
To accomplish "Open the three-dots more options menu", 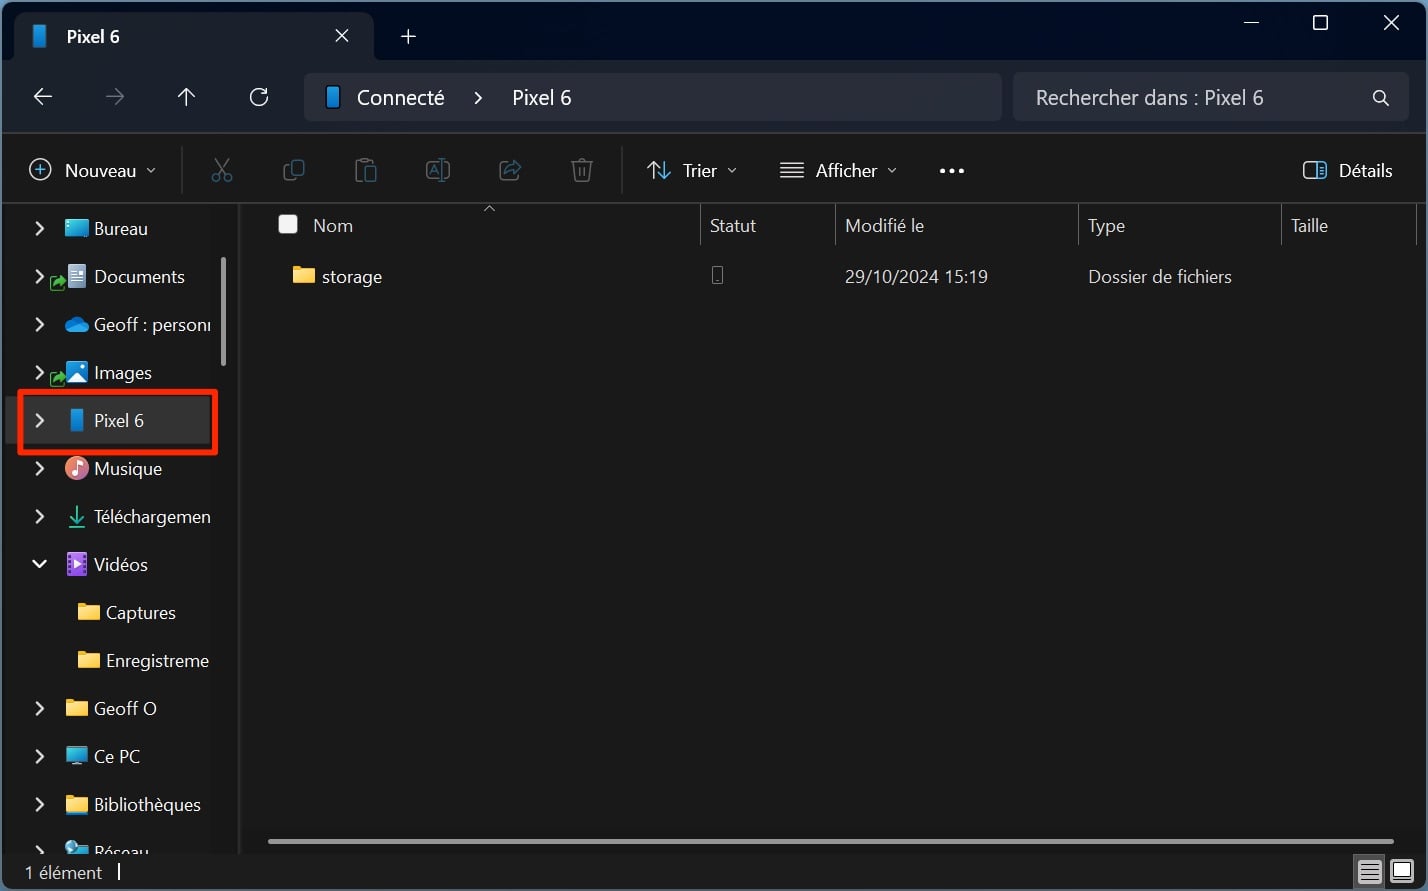I will point(952,171).
